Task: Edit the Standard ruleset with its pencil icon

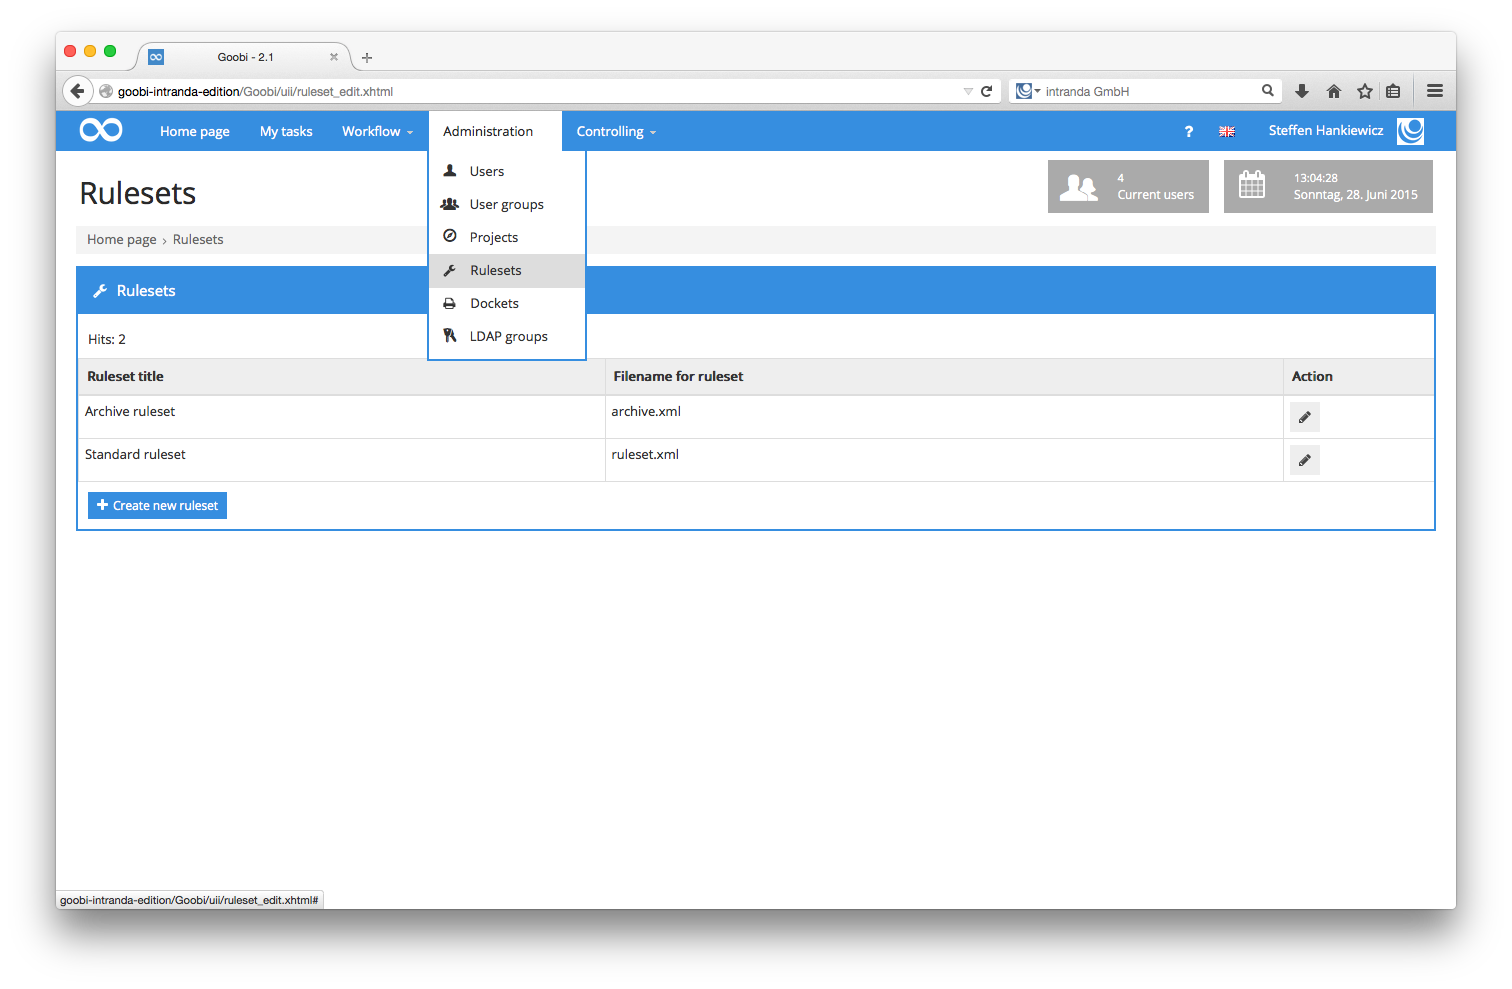Action: (1304, 459)
